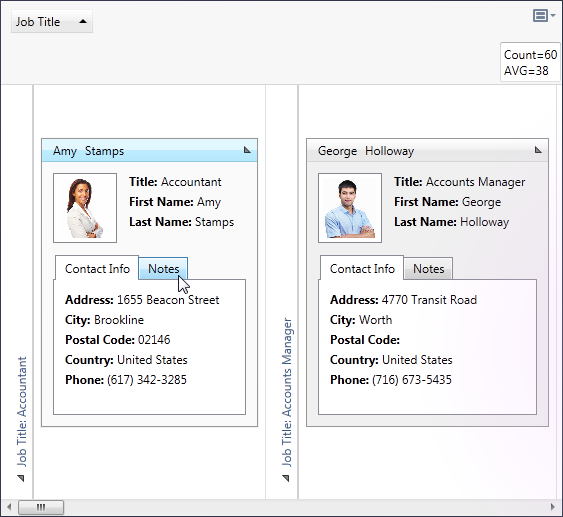The width and height of the screenshot is (563, 517).
Task: Click the AVG=38 summary value
Action: (526, 71)
